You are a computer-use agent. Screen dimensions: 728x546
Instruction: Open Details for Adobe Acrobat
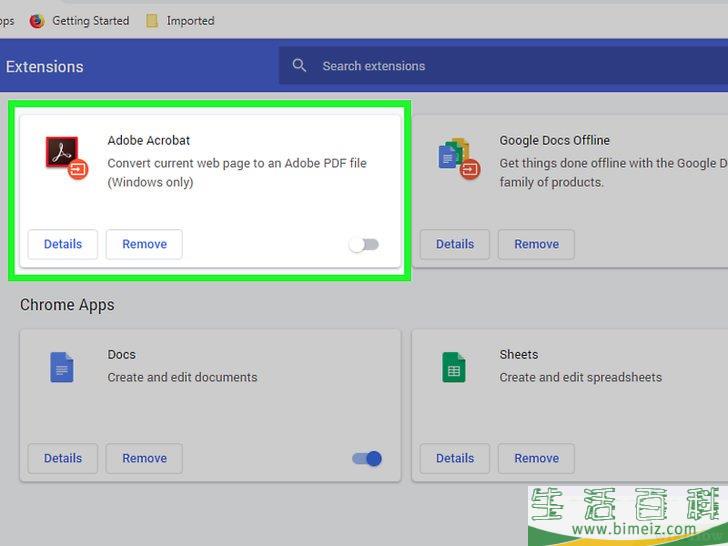(63, 244)
